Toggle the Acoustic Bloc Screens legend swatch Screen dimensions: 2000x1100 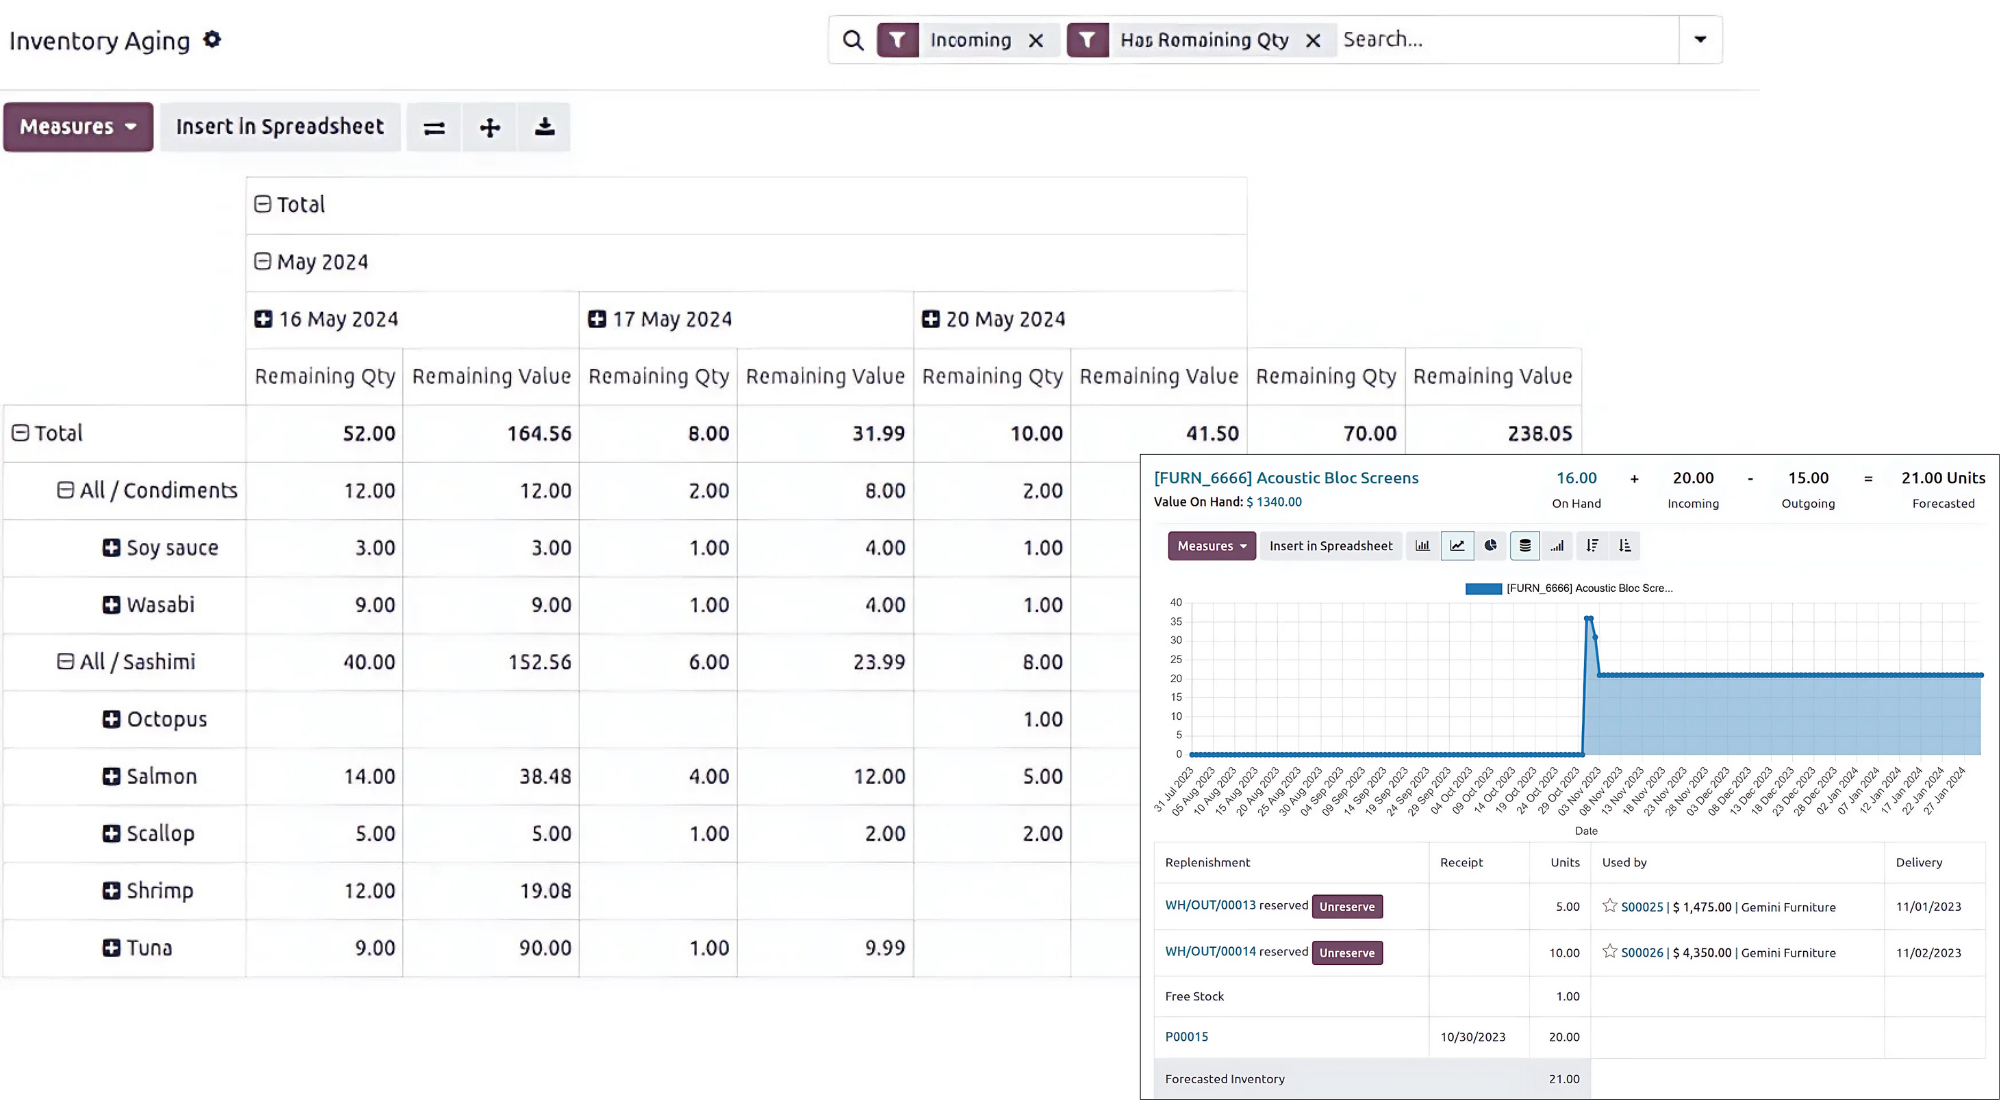(x=1483, y=589)
